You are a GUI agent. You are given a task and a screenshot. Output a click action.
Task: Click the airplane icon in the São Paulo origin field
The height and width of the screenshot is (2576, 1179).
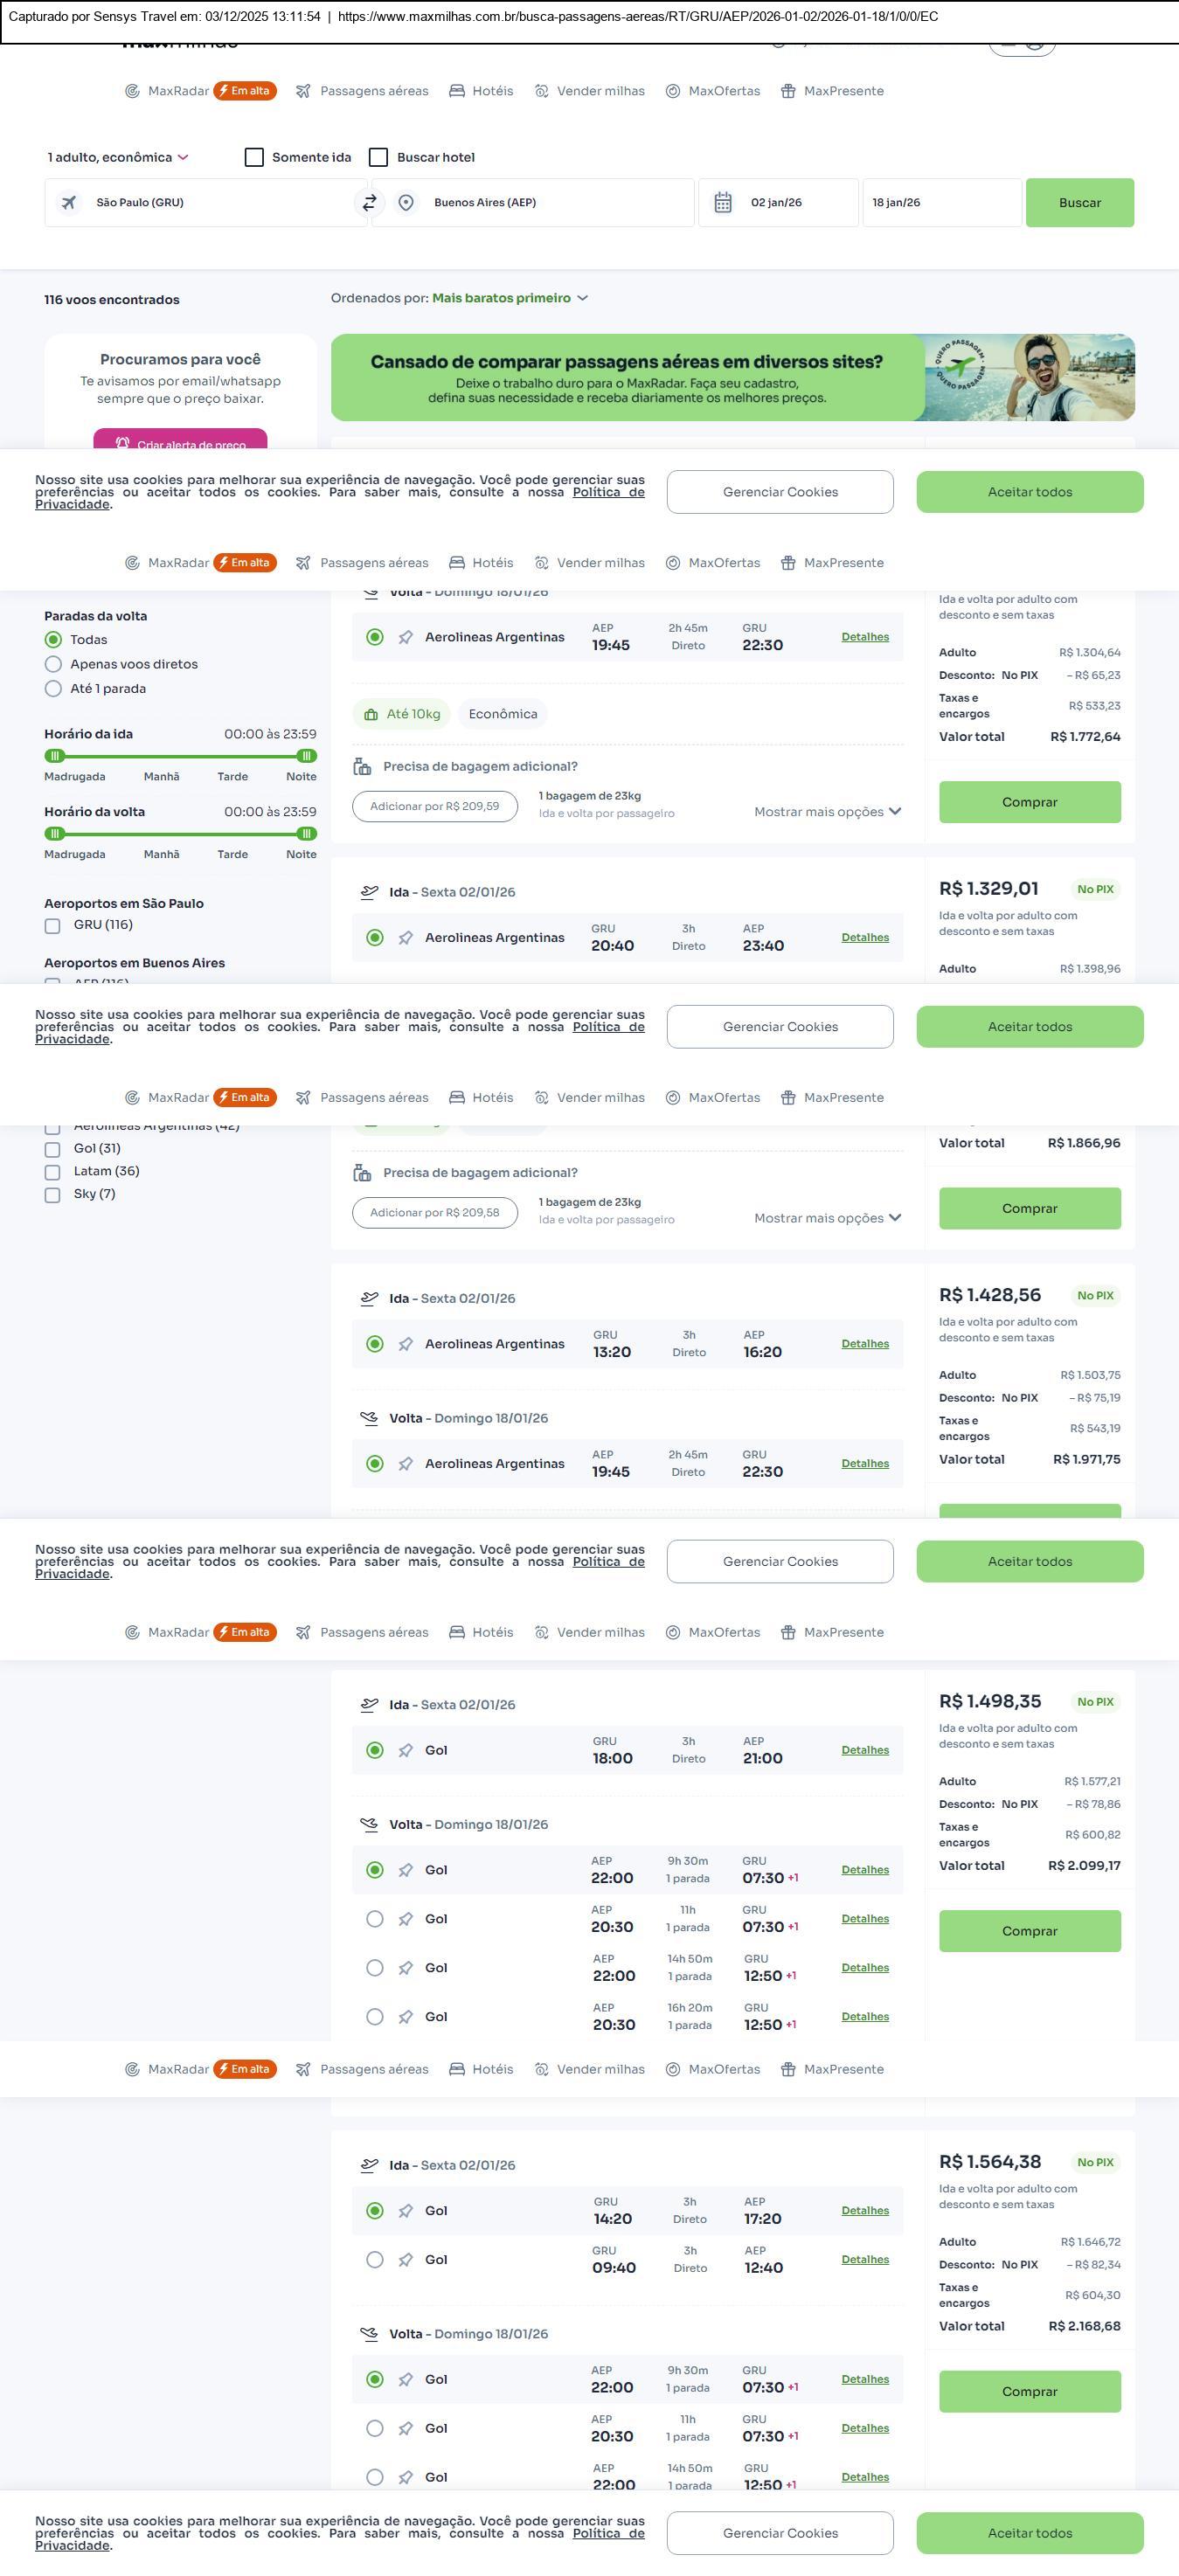(x=69, y=203)
